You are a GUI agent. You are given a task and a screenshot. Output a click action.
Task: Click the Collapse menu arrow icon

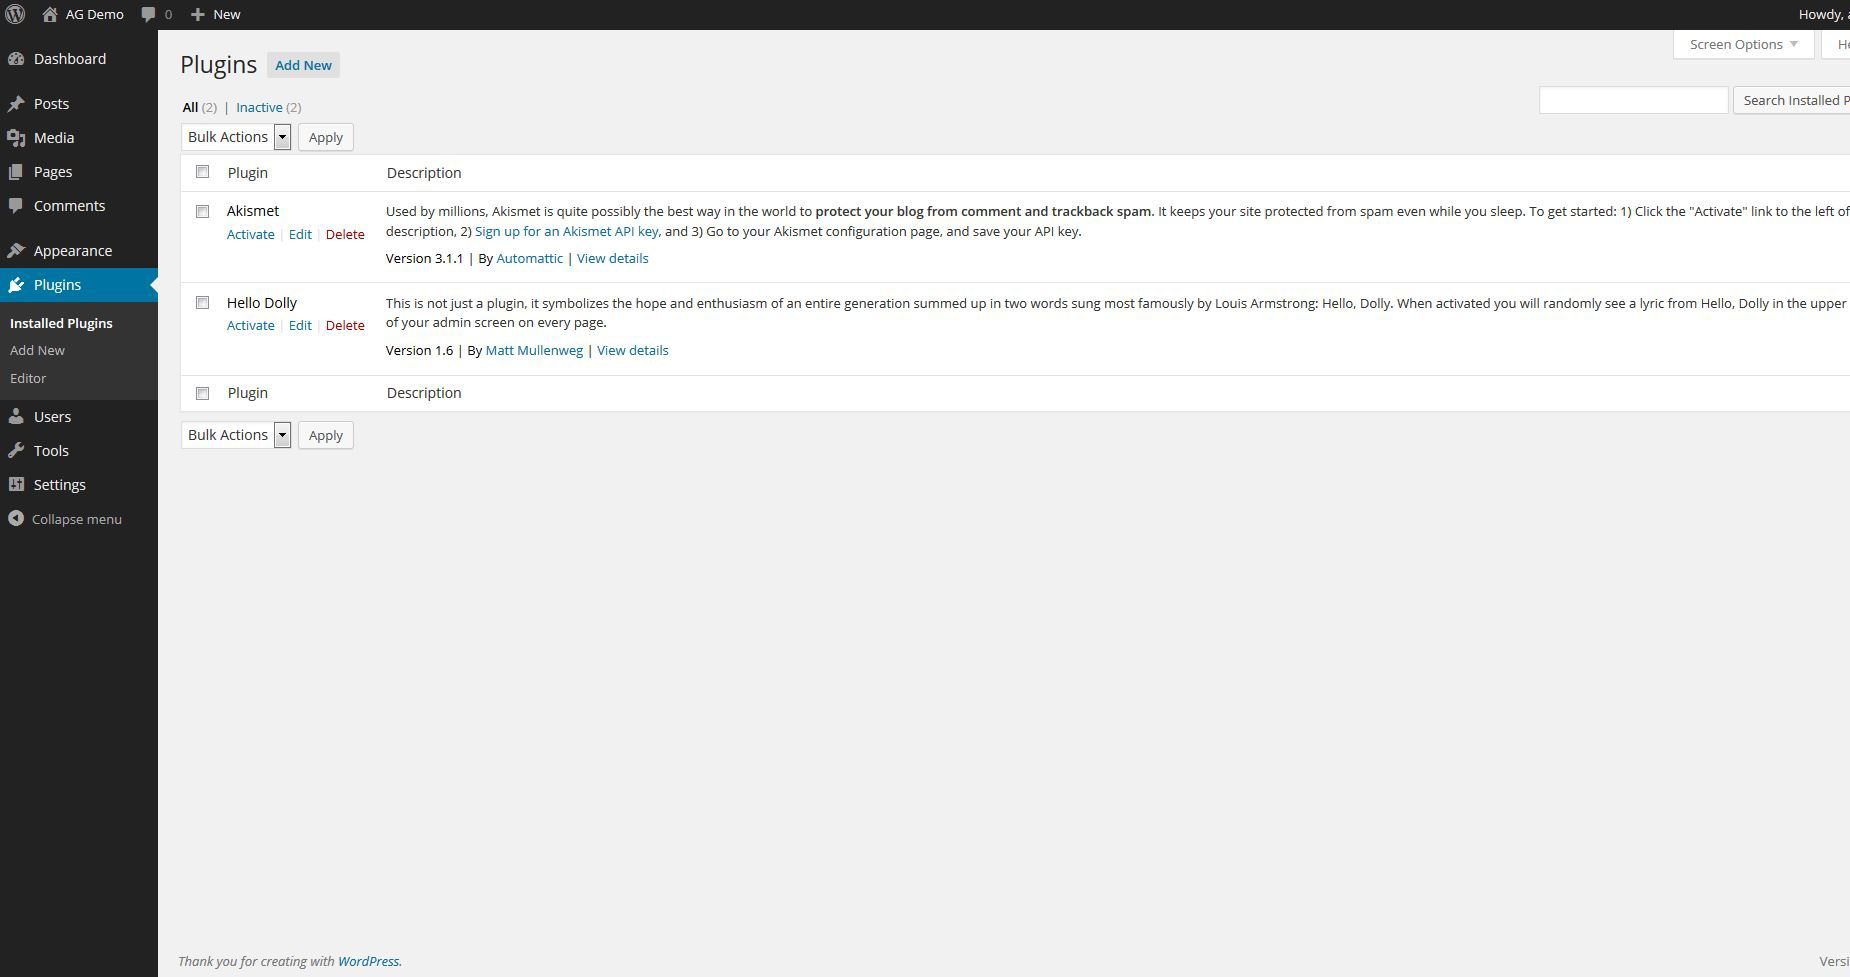16,519
